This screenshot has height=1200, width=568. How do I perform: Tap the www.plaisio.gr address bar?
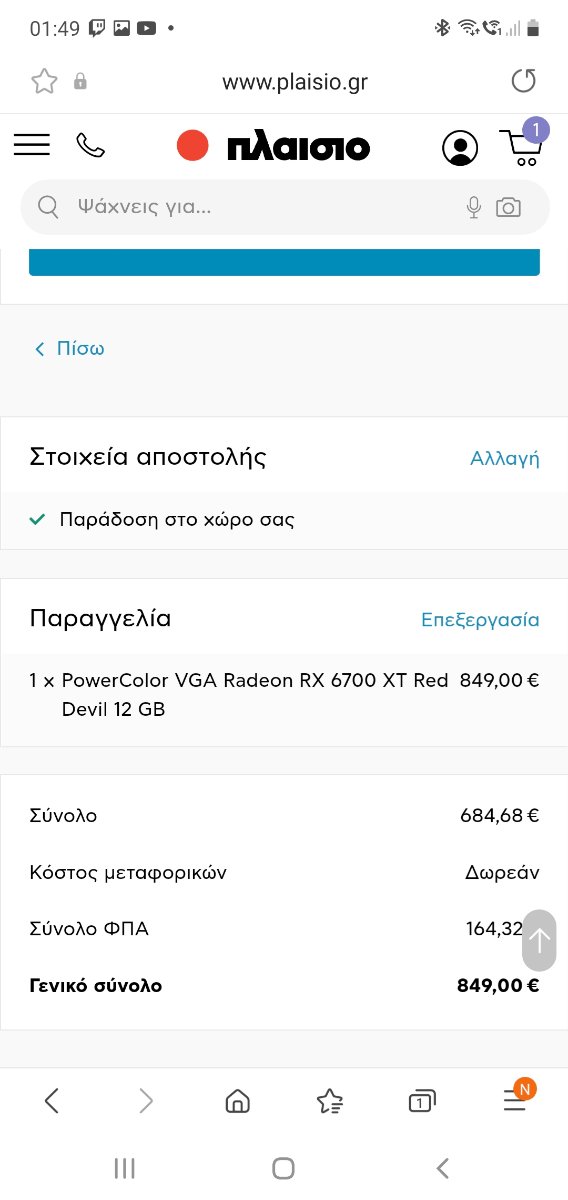(295, 82)
